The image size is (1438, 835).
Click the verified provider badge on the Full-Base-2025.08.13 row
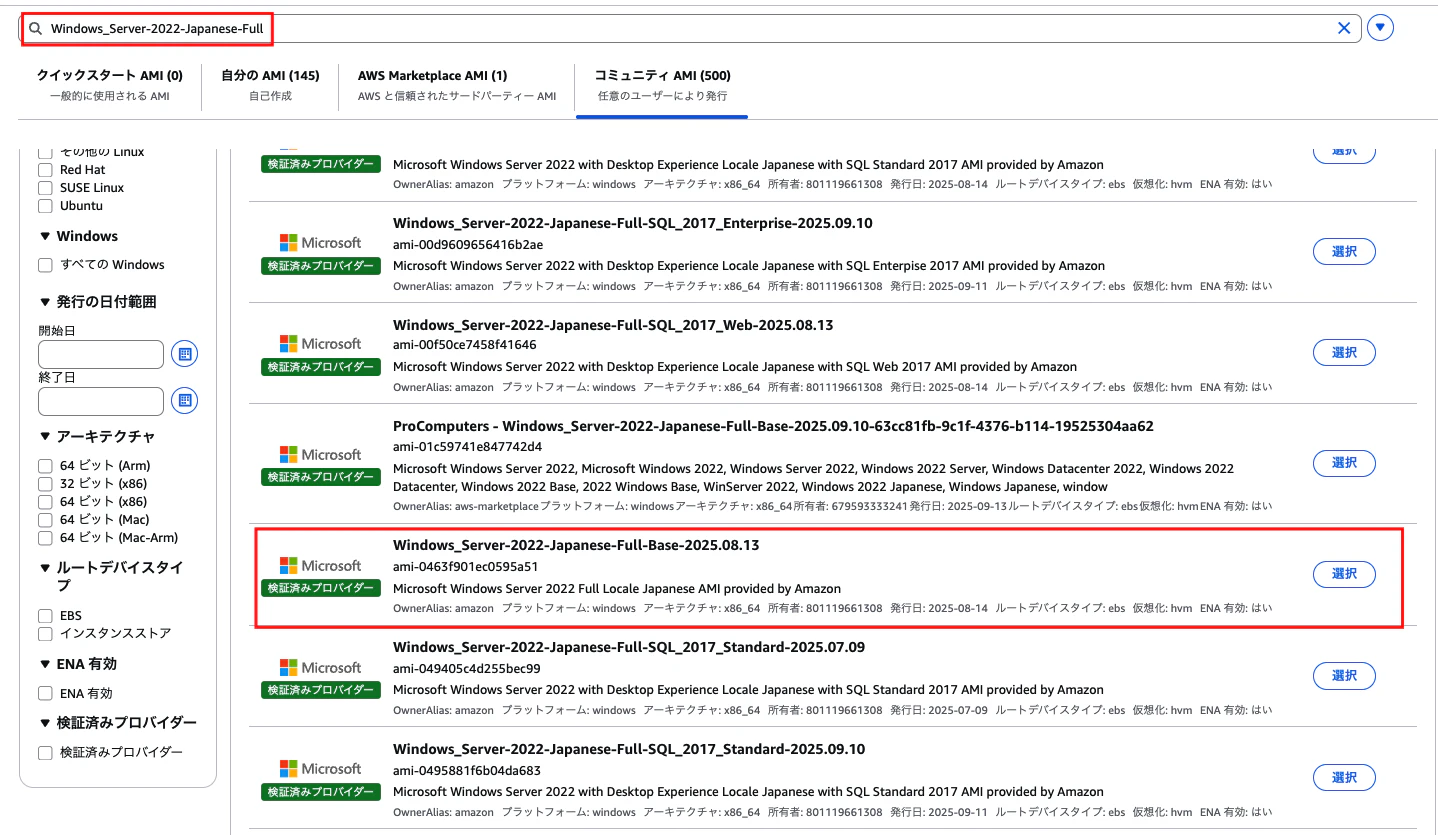[321, 589]
